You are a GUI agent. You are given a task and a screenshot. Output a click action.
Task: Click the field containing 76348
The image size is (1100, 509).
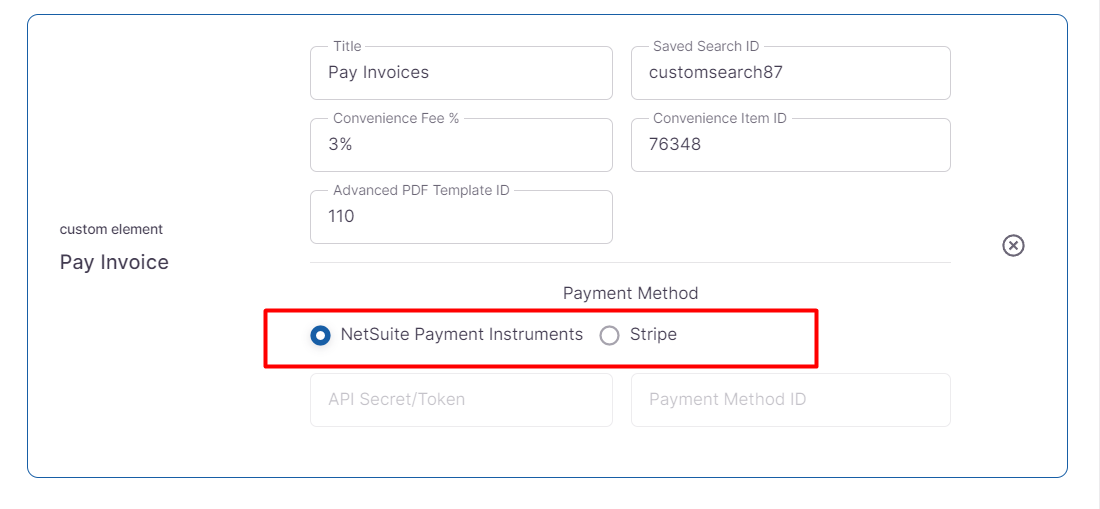pyautogui.click(x=789, y=145)
